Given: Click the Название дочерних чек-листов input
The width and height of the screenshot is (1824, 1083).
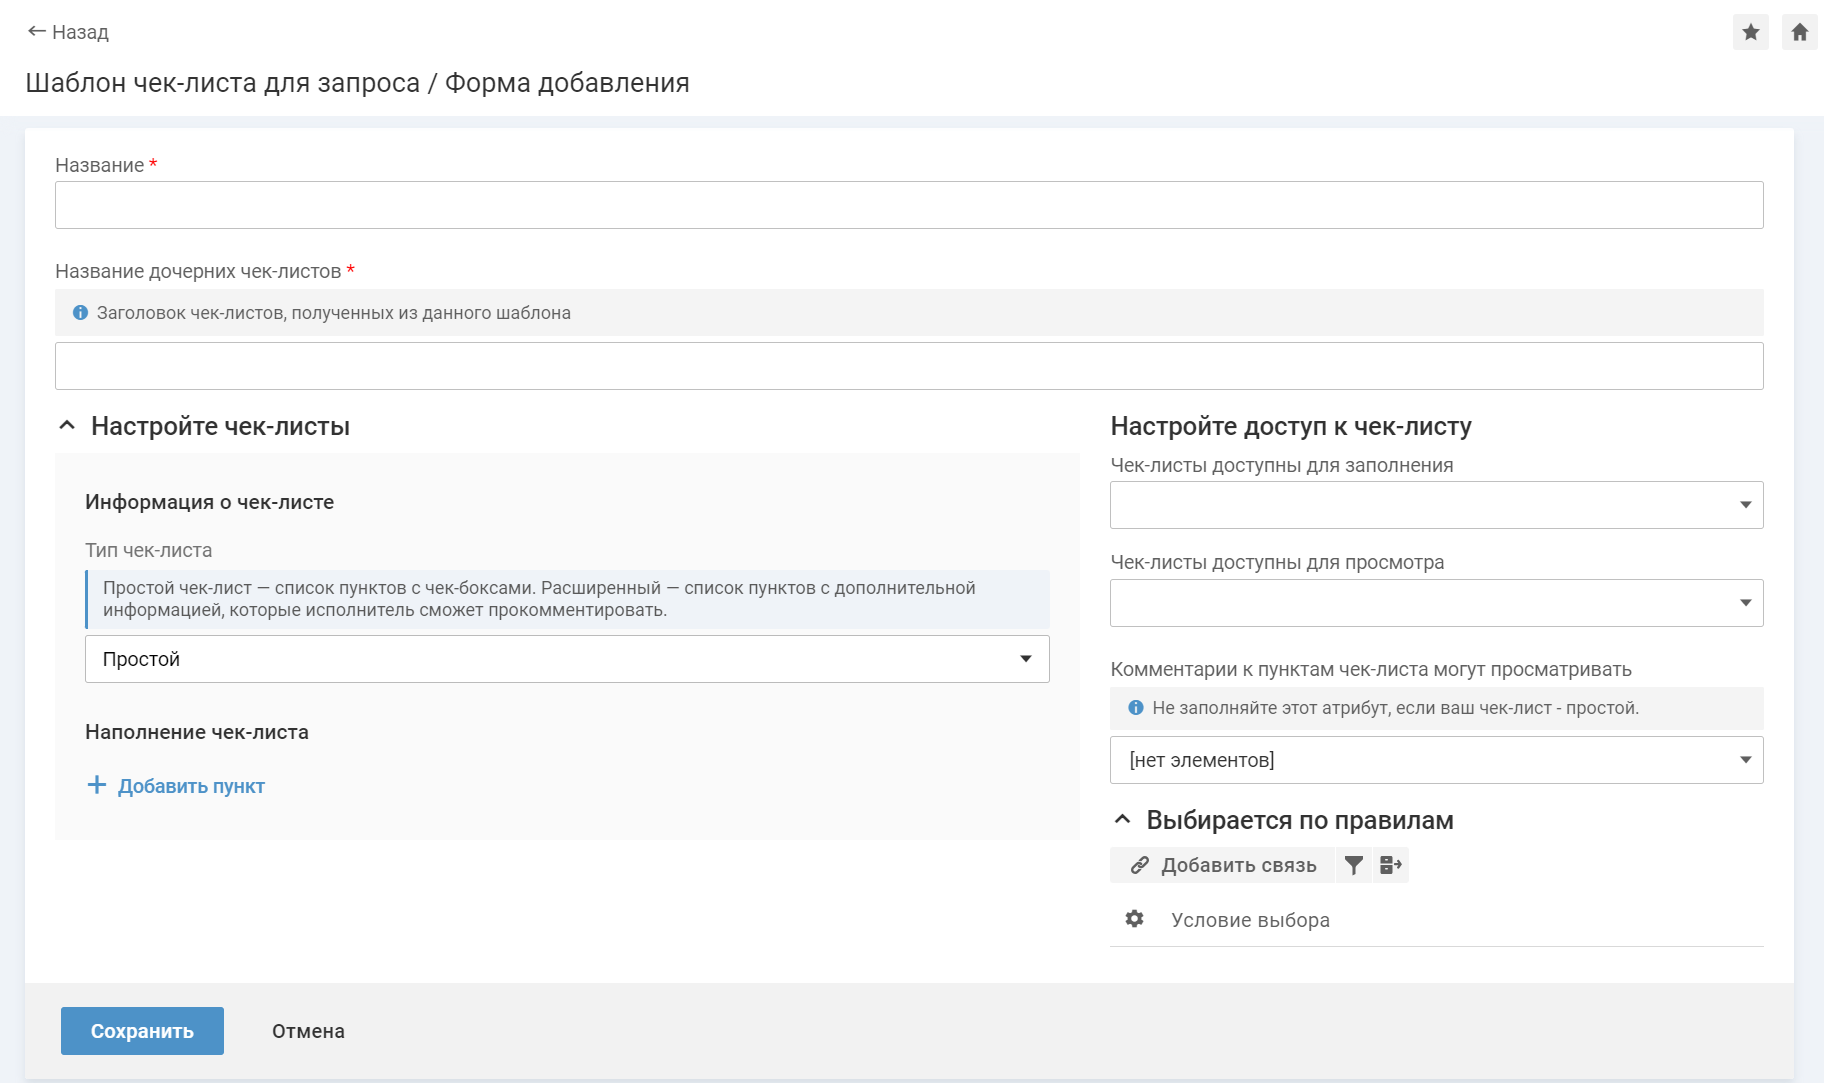Looking at the screenshot, I should 908,366.
